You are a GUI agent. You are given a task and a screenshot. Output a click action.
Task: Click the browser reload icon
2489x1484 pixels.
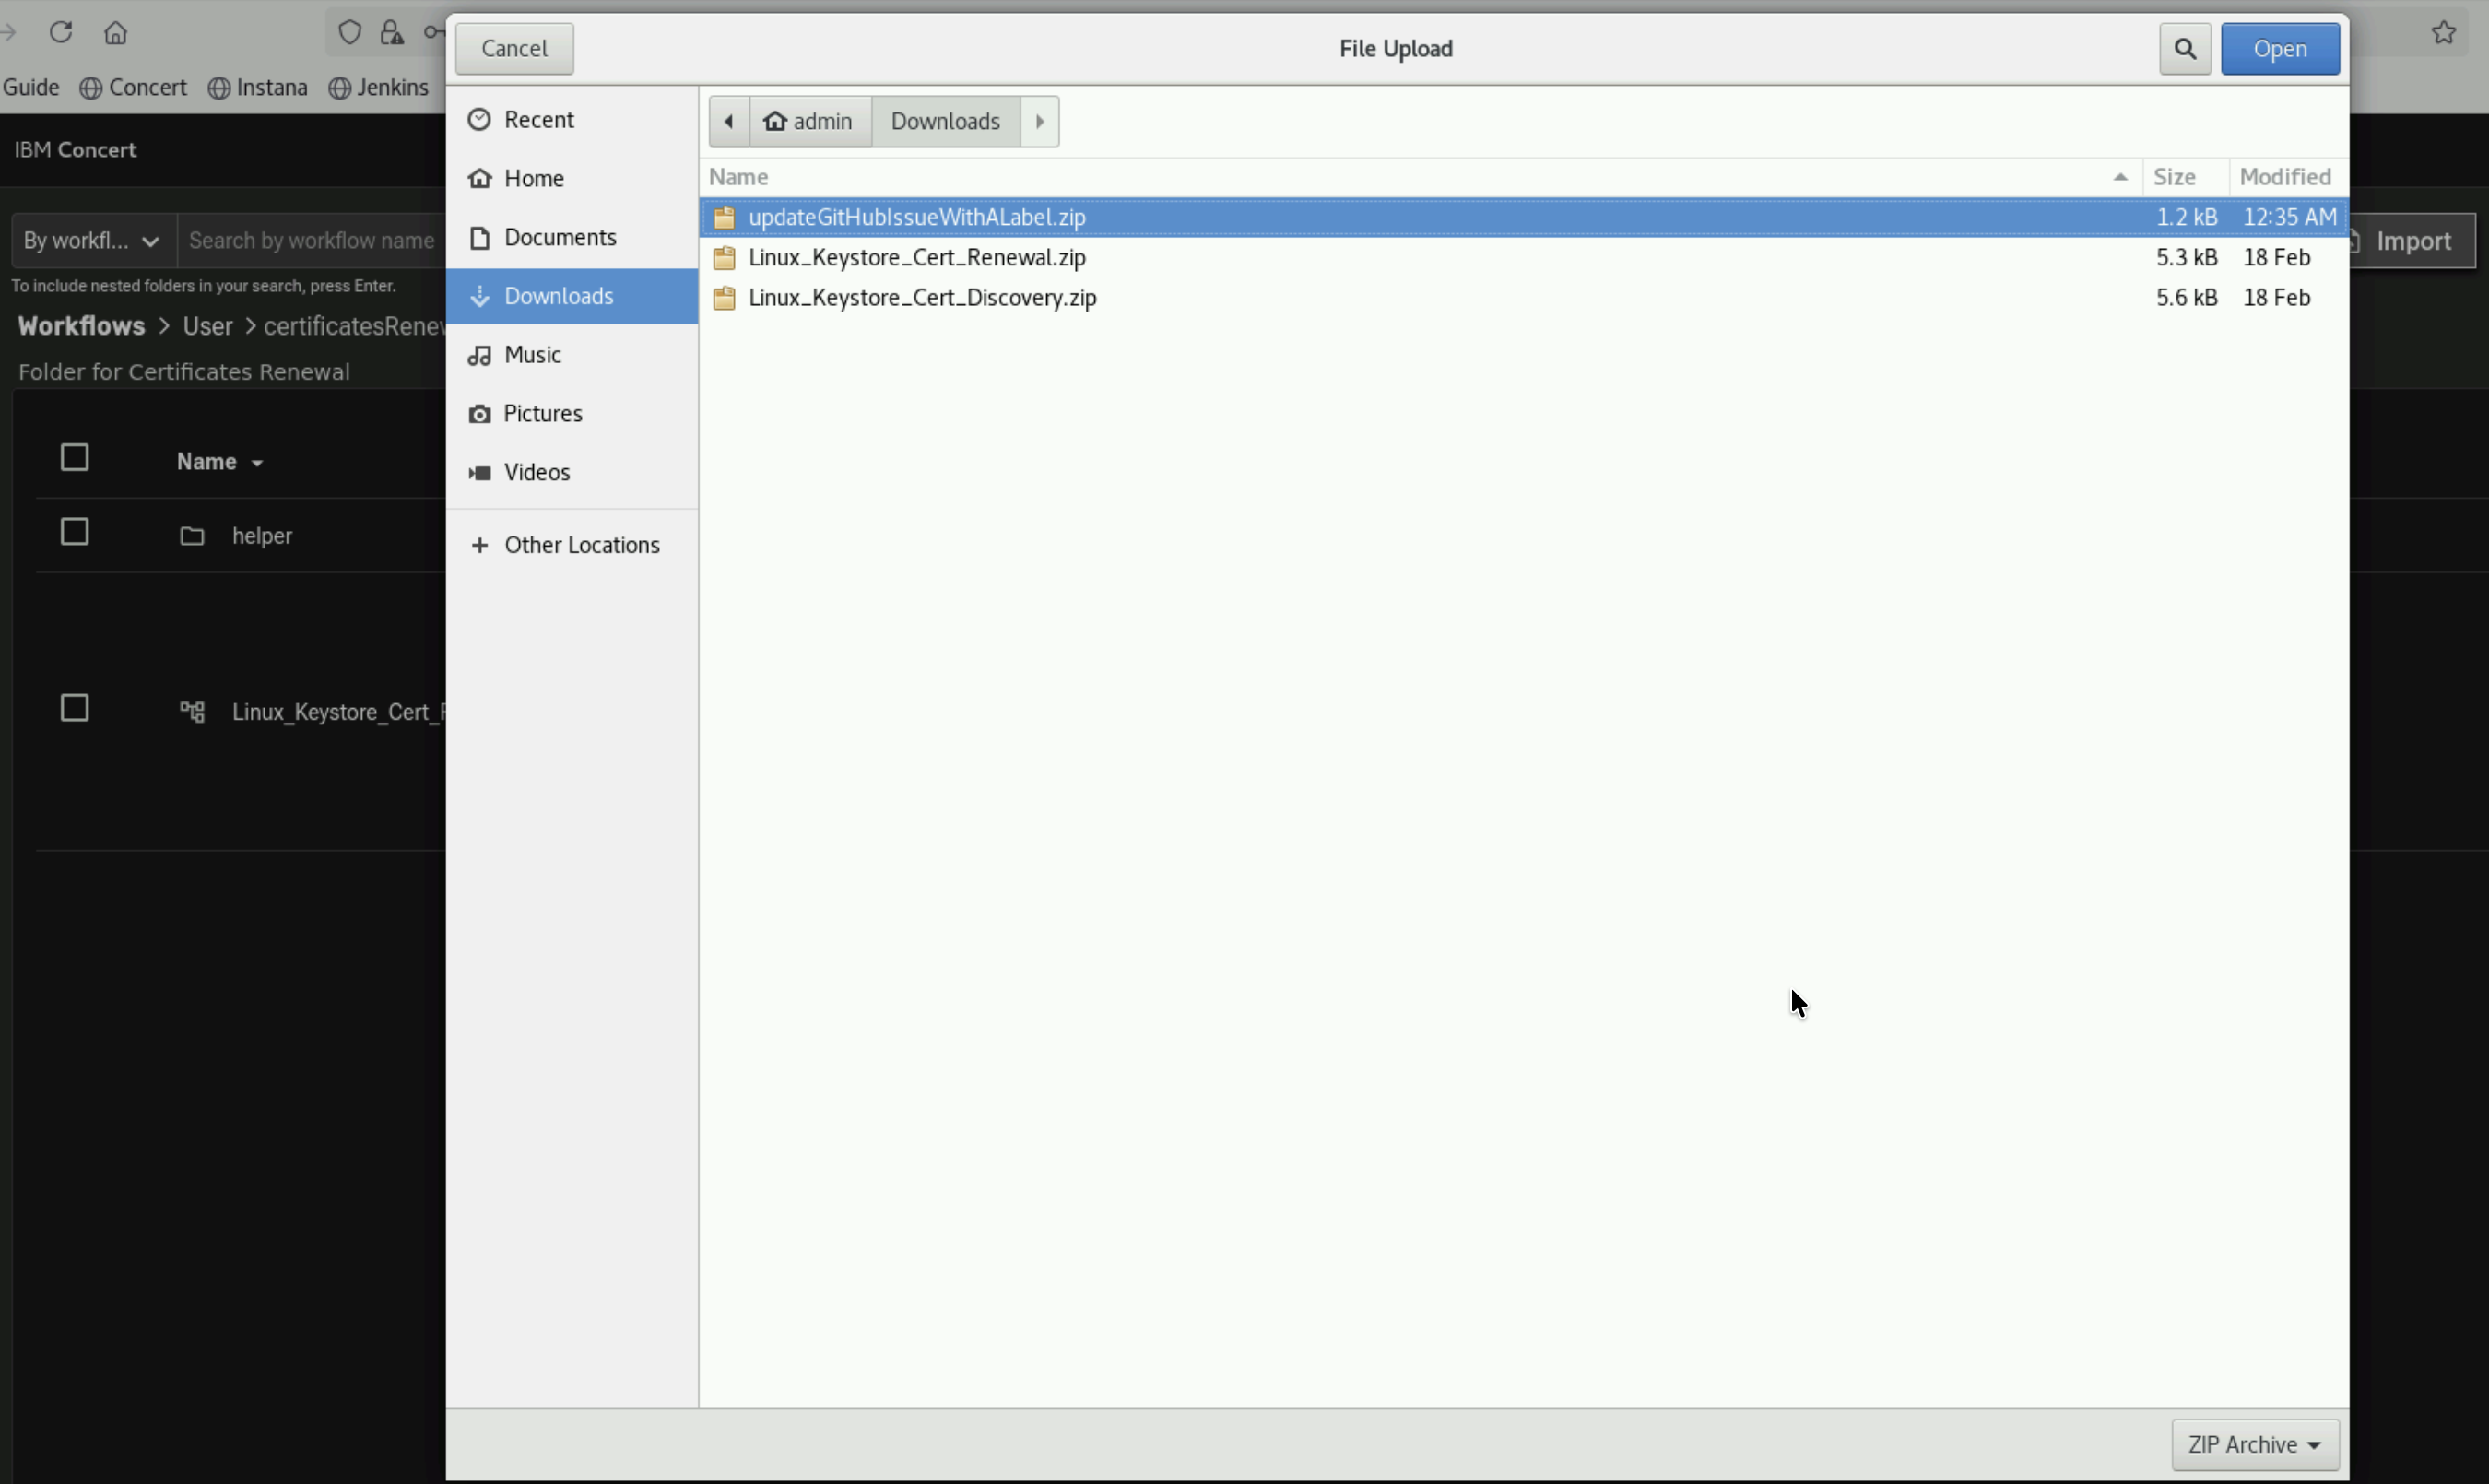point(61,32)
